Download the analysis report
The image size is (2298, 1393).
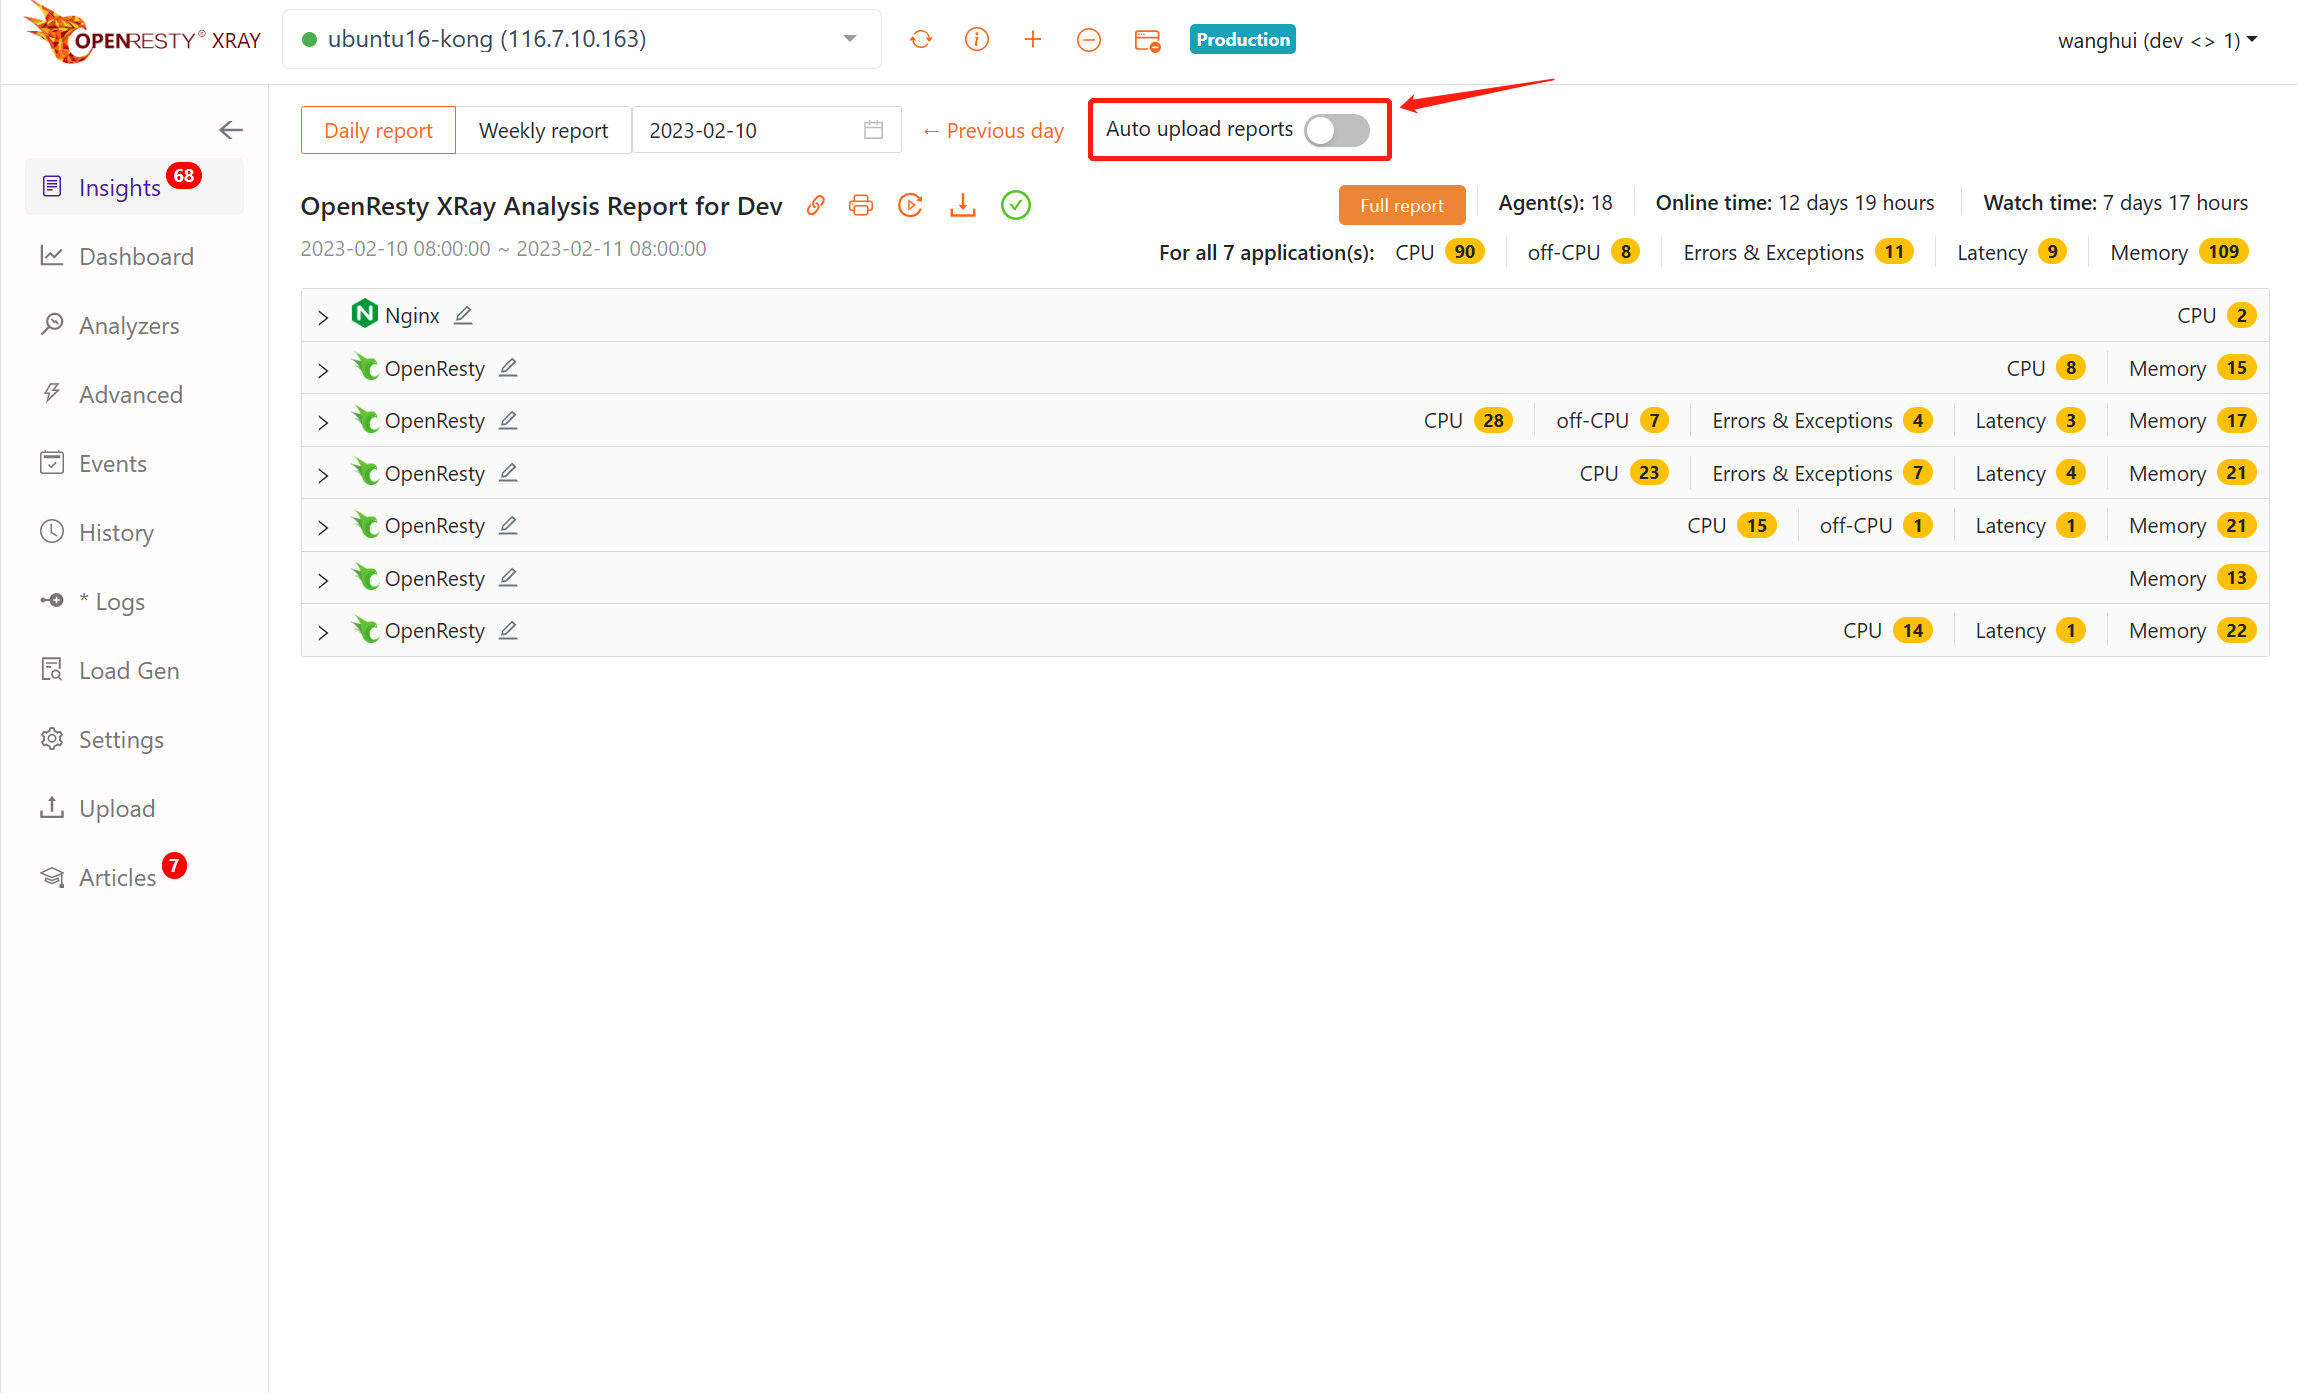pos(963,205)
